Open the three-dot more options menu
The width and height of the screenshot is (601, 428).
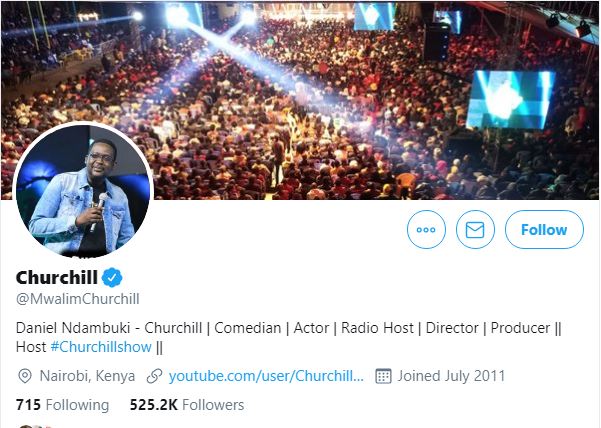pyautogui.click(x=426, y=230)
